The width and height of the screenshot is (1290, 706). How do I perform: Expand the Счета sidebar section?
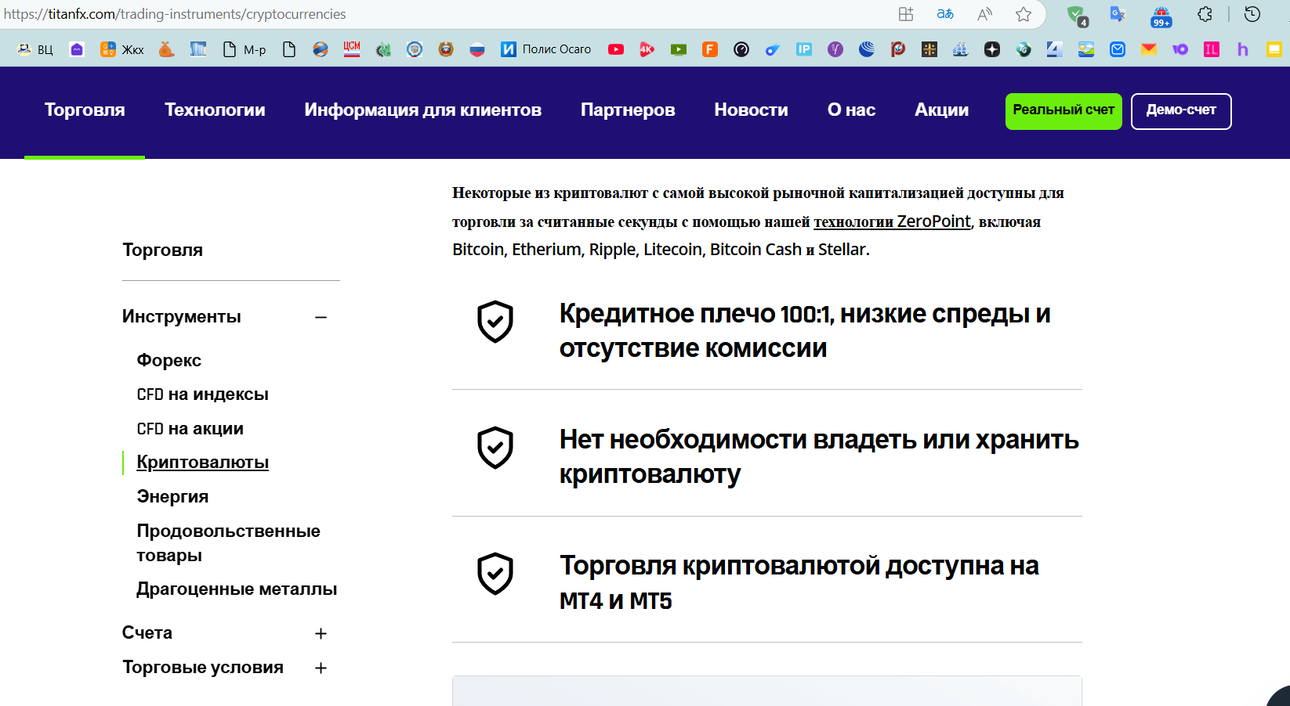click(321, 634)
